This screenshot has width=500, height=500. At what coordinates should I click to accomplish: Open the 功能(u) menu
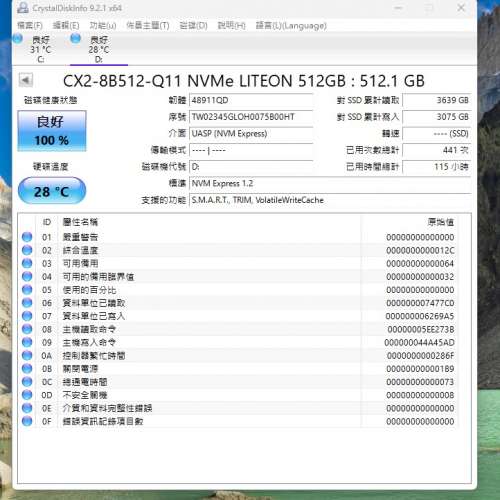tap(103, 25)
